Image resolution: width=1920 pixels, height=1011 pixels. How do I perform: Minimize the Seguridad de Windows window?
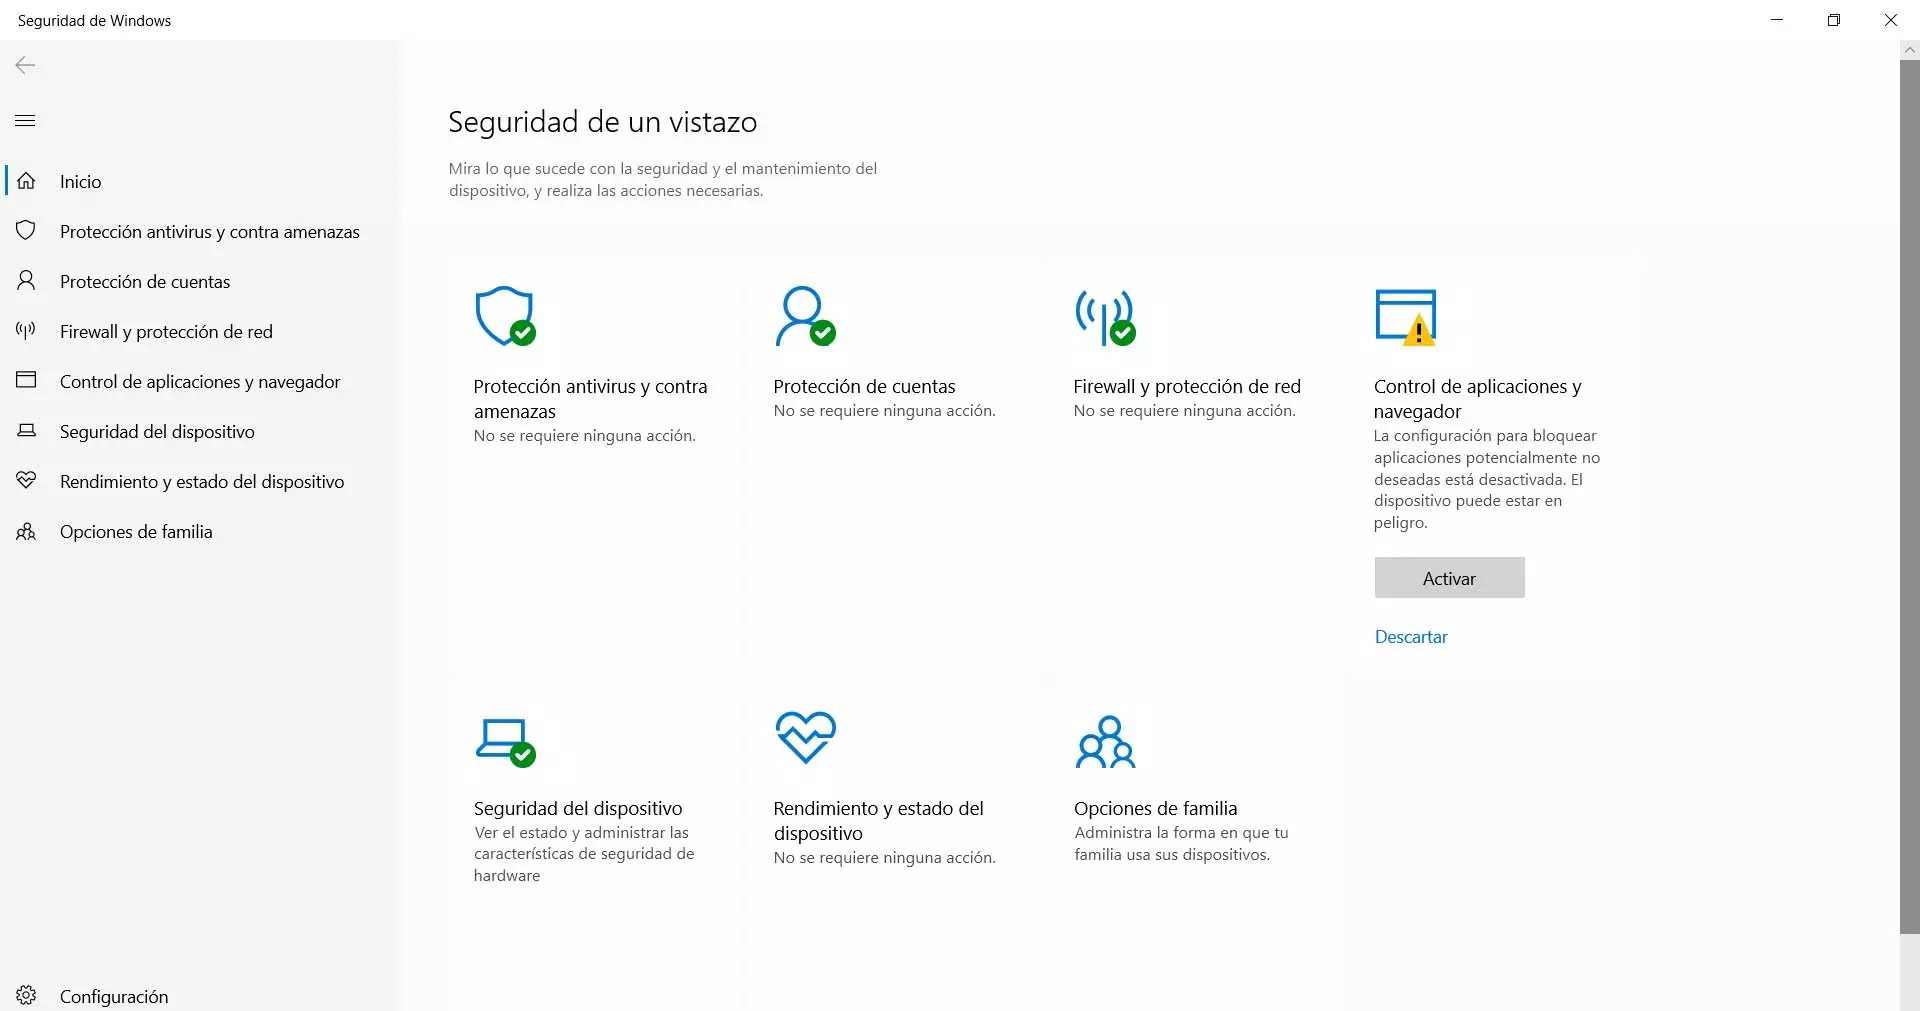(1777, 20)
